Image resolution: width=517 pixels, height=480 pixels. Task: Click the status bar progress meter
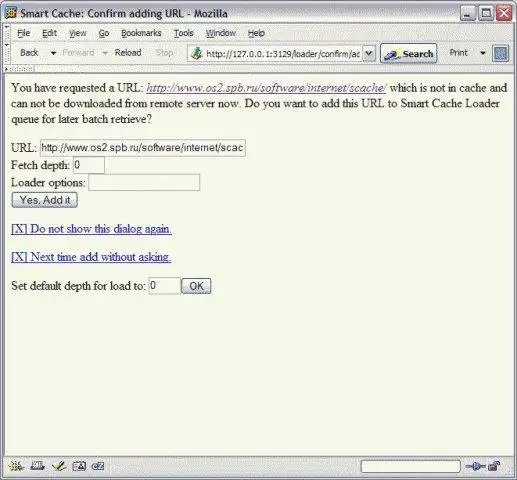(x=411, y=466)
